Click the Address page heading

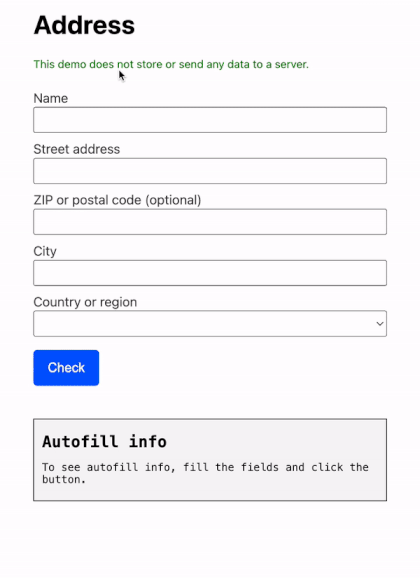[x=84, y=25]
